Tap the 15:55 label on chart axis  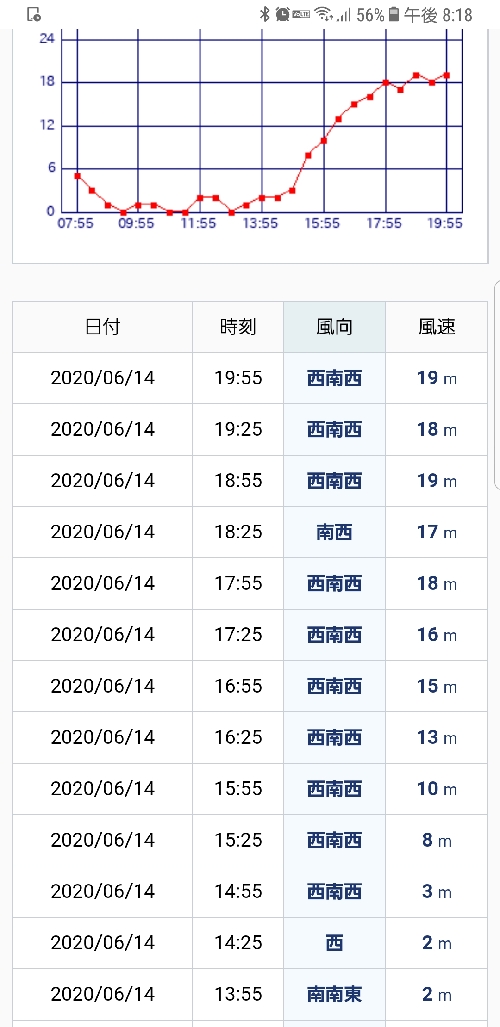coord(322,224)
